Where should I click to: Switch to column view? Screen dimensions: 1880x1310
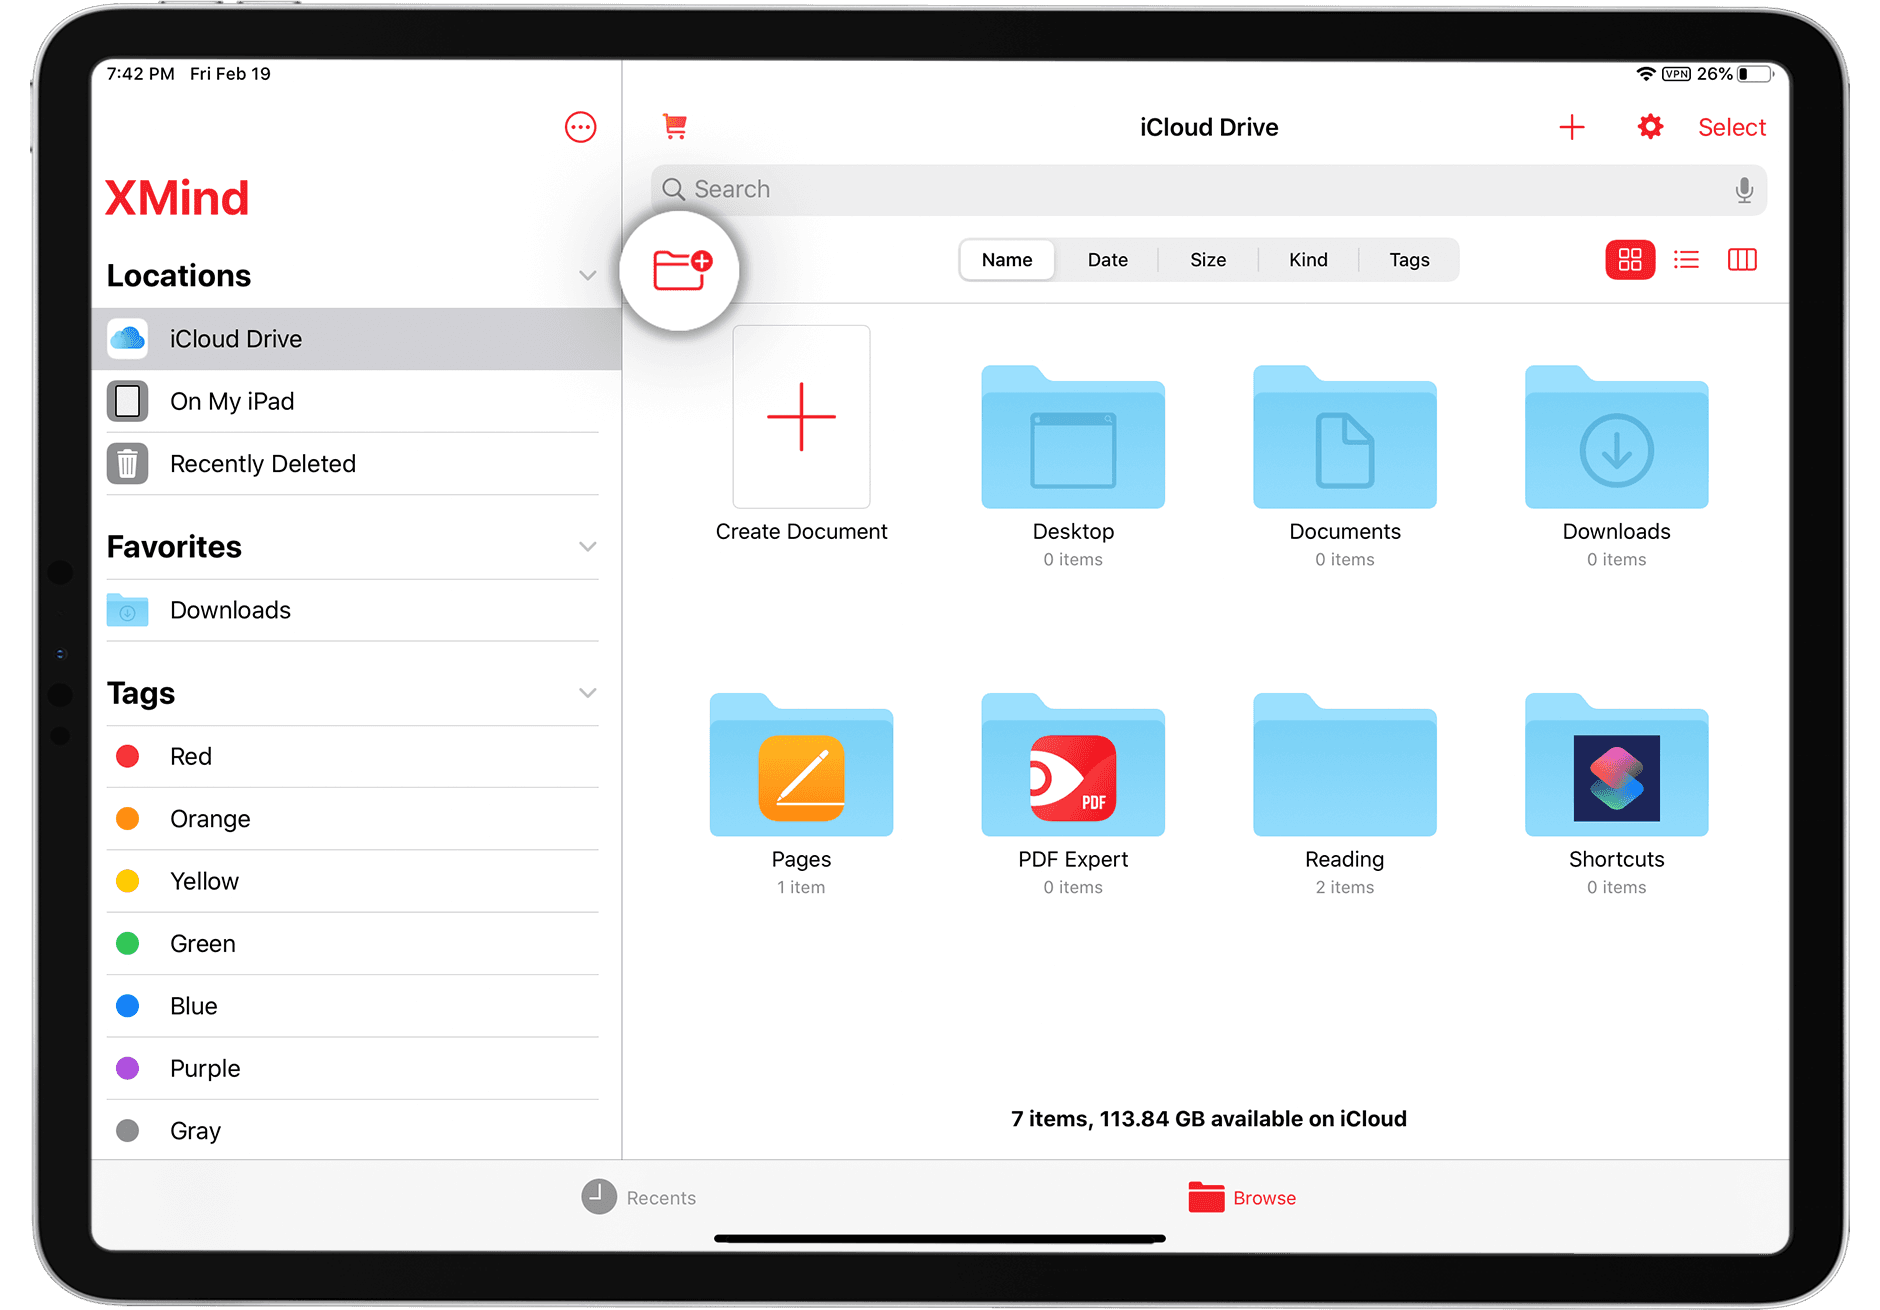pyautogui.click(x=1742, y=260)
